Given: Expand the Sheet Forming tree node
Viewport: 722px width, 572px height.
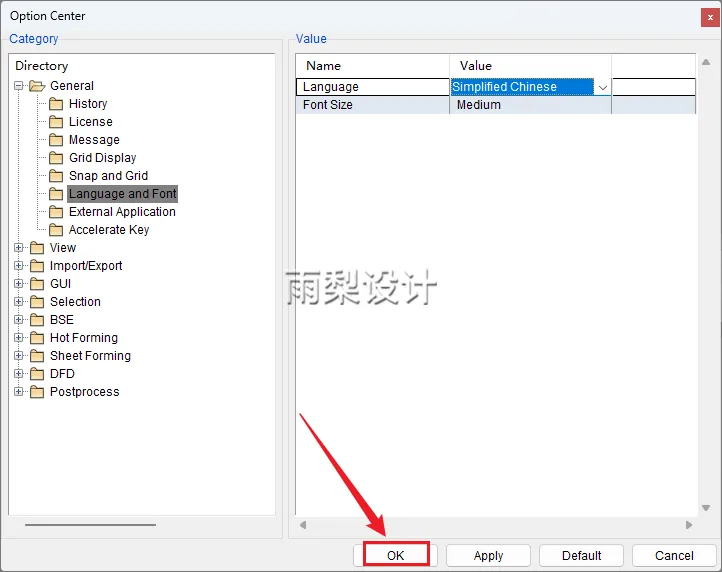Looking at the screenshot, I should tap(18, 356).
